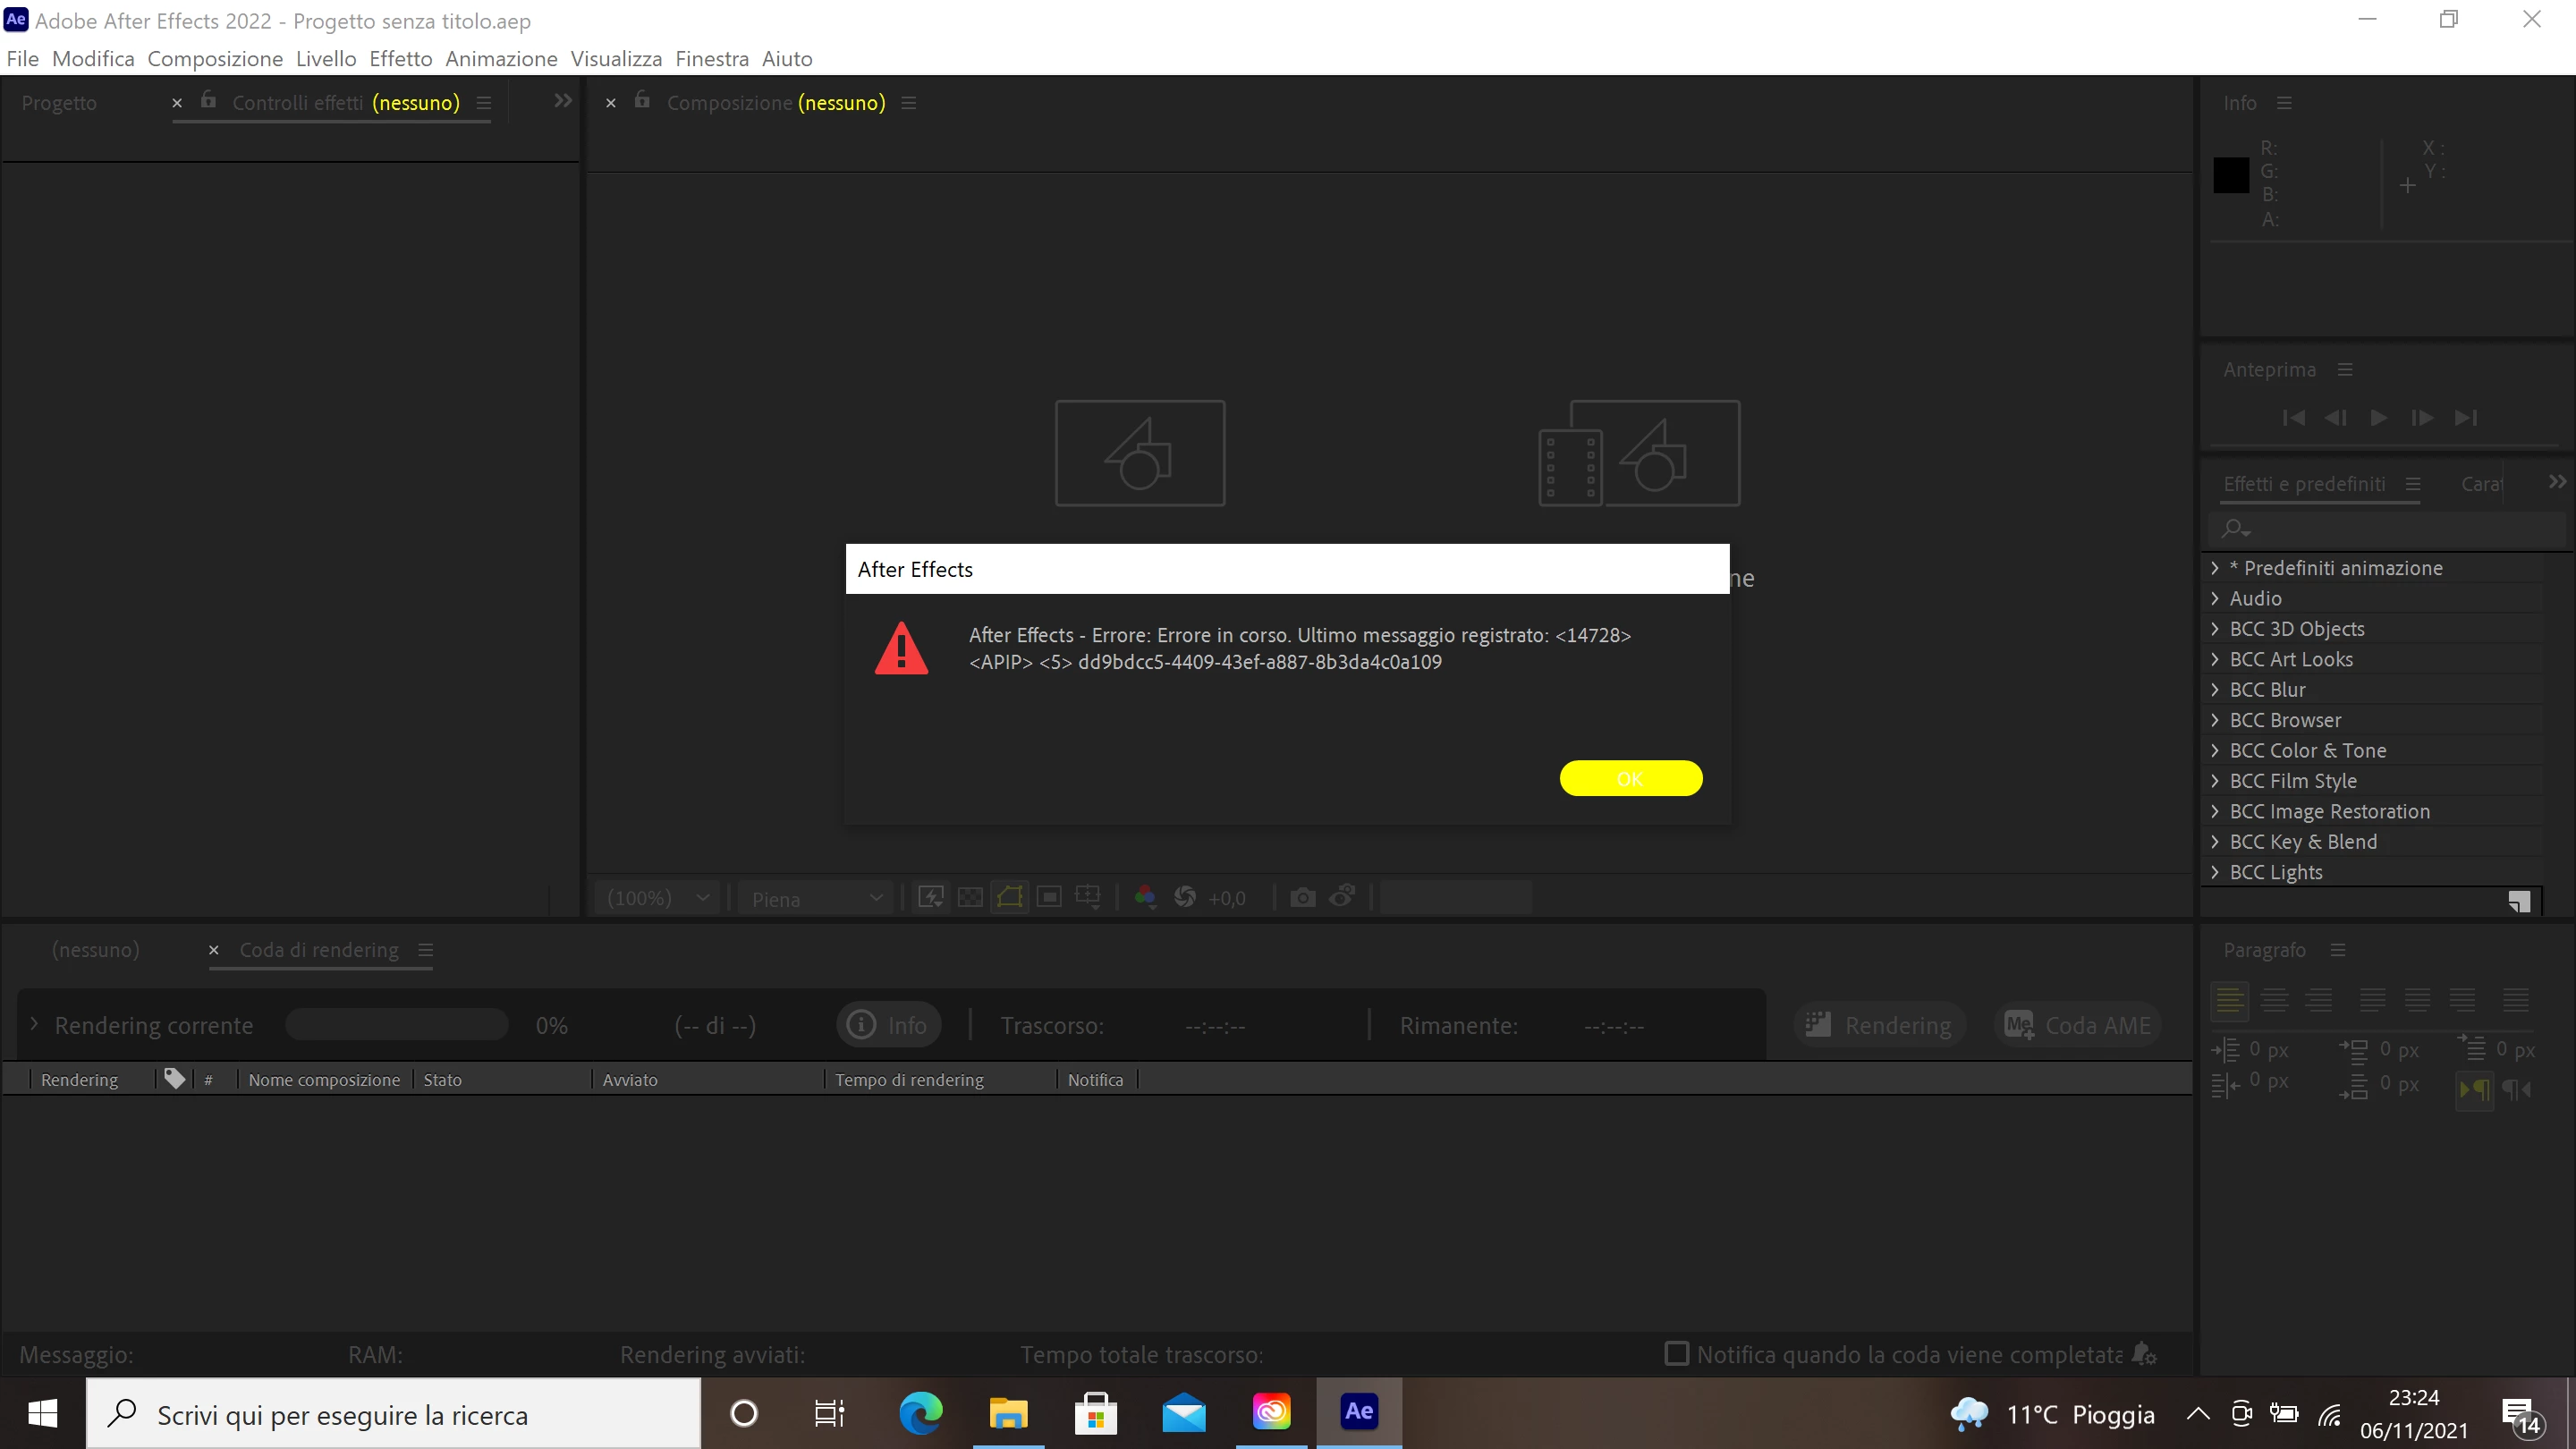The height and width of the screenshot is (1449, 2576).
Task: Toggle lock on Composizione panel
Action: (642, 101)
